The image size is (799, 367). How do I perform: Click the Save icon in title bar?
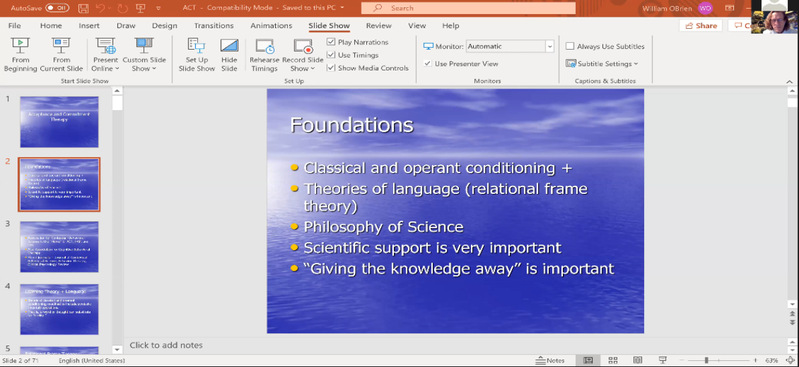click(84, 8)
